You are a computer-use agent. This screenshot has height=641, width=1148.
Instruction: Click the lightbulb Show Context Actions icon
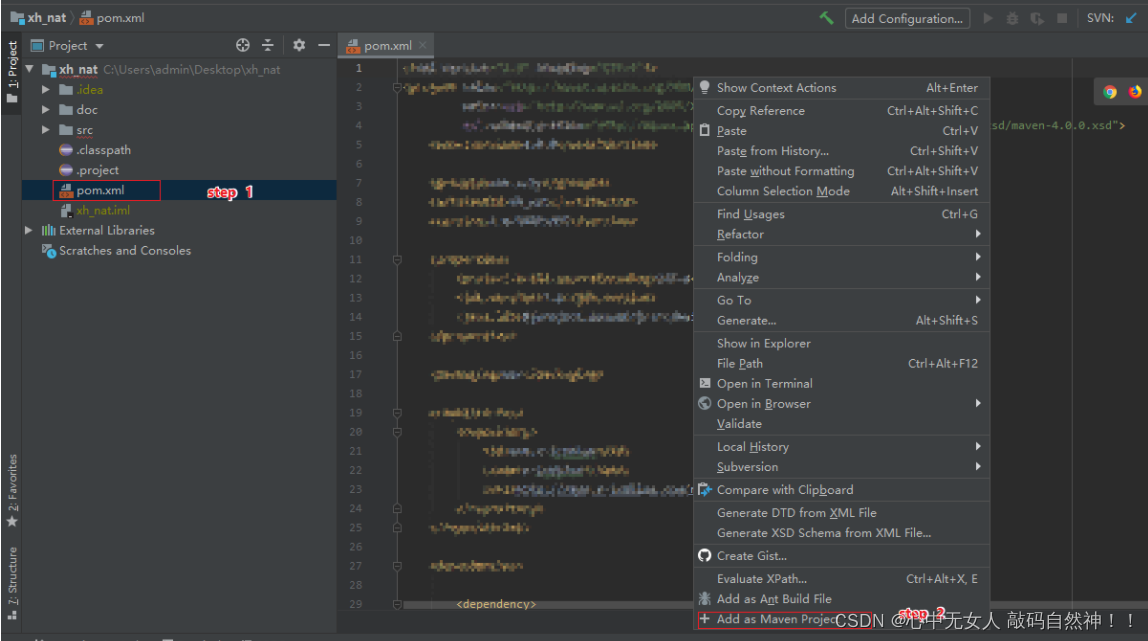point(704,87)
